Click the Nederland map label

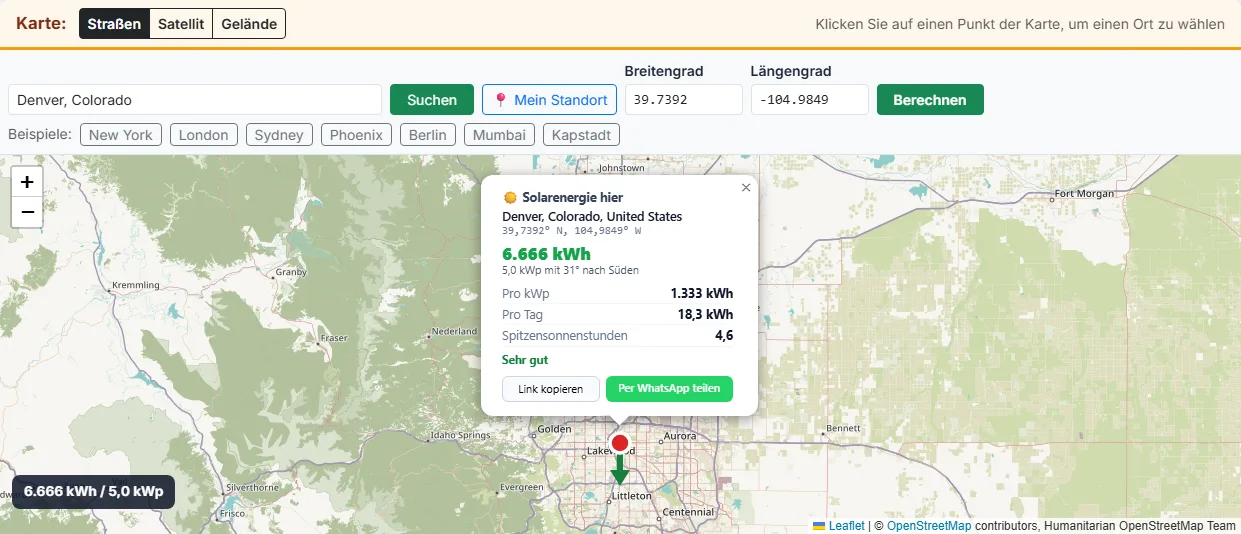click(454, 331)
